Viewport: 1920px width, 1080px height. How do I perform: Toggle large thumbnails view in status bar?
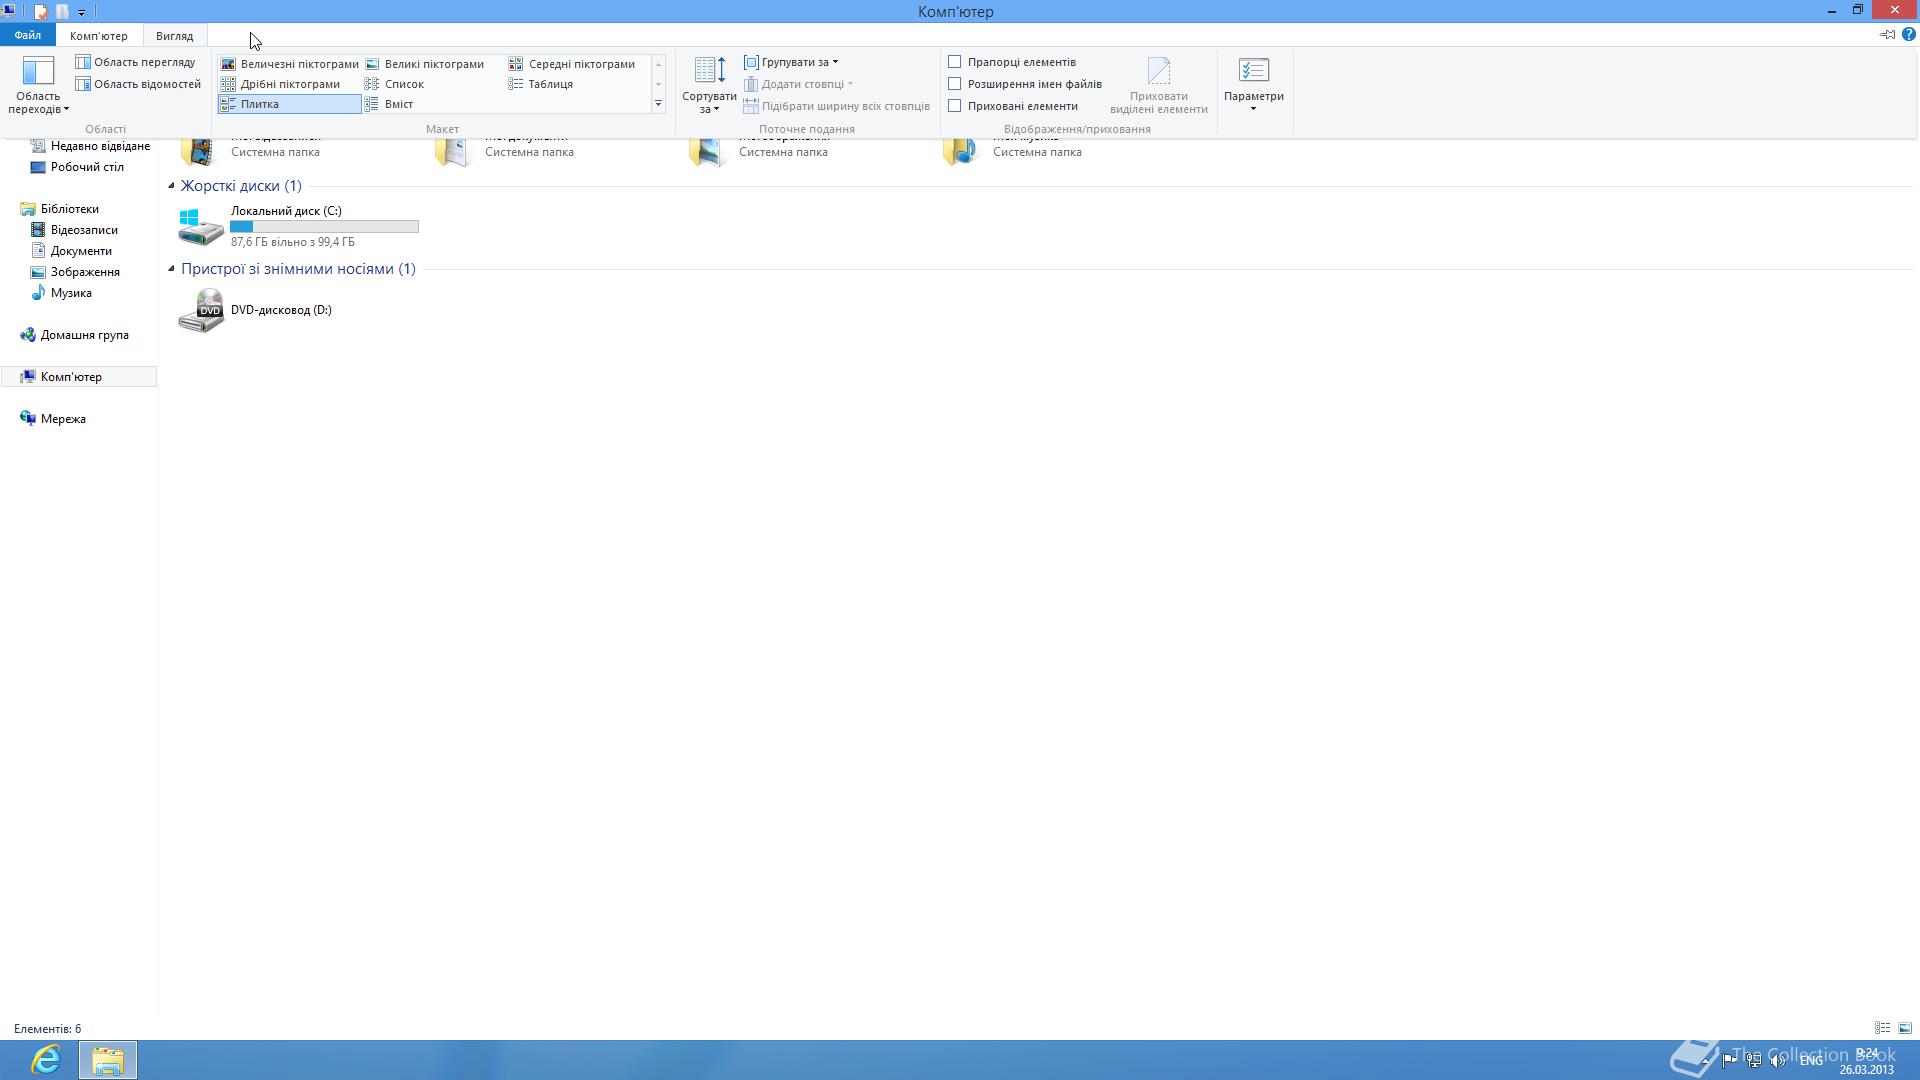(x=1905, y=1028)
